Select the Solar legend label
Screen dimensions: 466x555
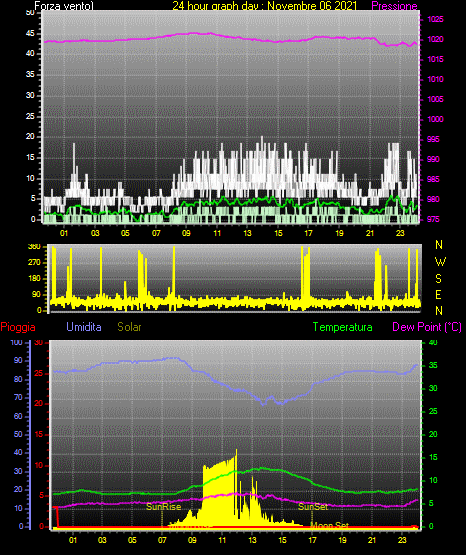[x=129, y=327]
